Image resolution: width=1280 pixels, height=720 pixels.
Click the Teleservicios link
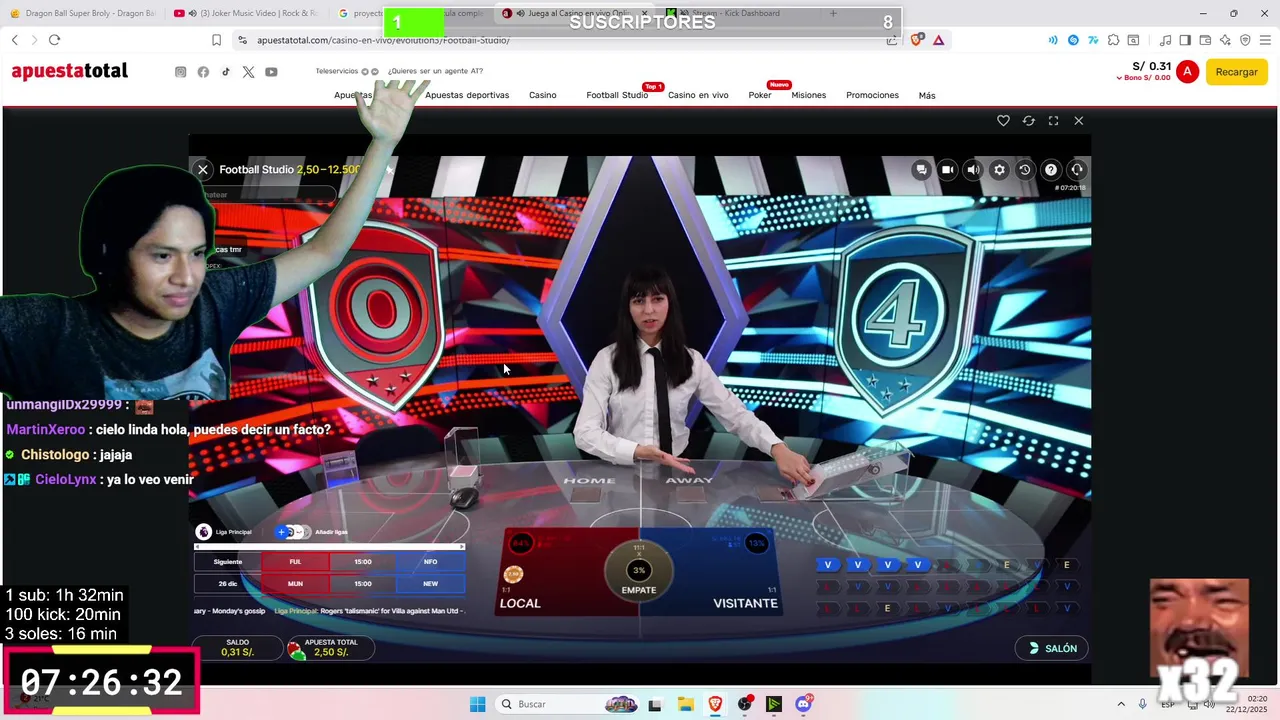[x=337, y=71]
